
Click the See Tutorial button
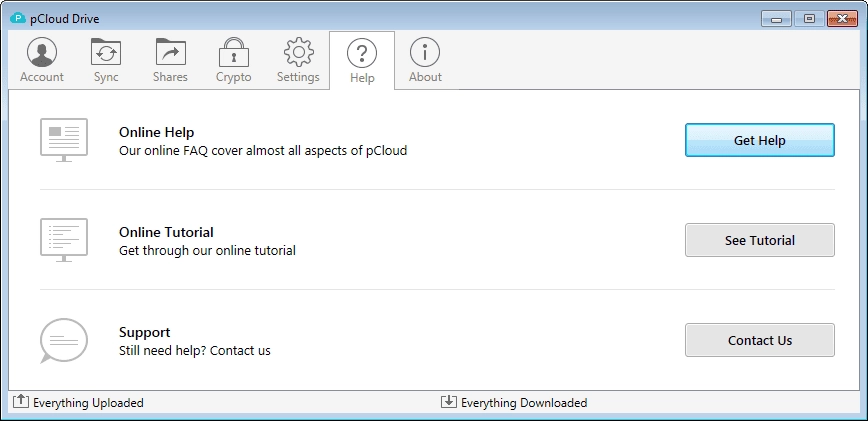point(760,240)
